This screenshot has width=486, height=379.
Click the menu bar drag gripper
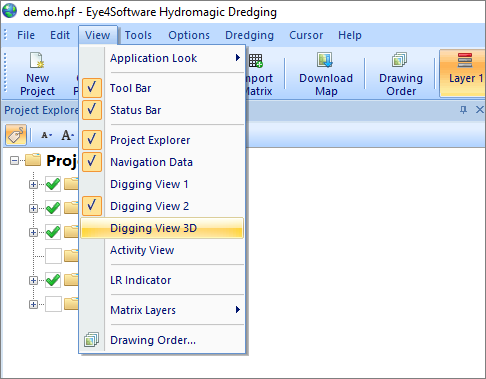pos(5,35)
